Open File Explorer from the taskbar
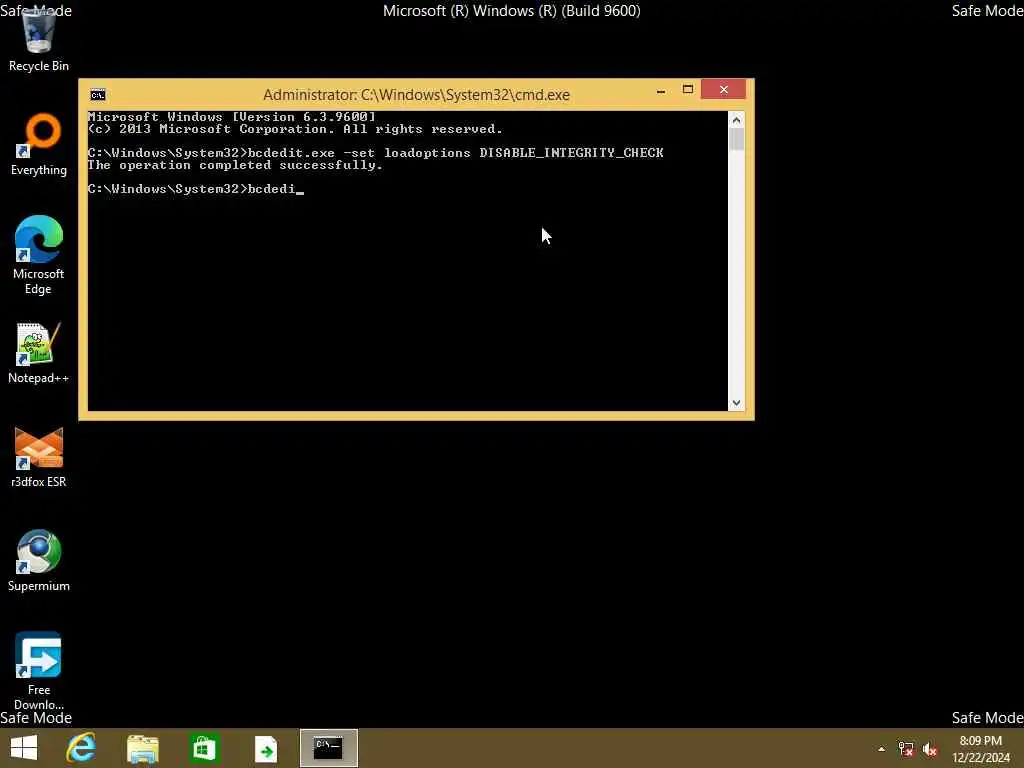Viewport: 1024px width, 768px height. click(143, 748)
